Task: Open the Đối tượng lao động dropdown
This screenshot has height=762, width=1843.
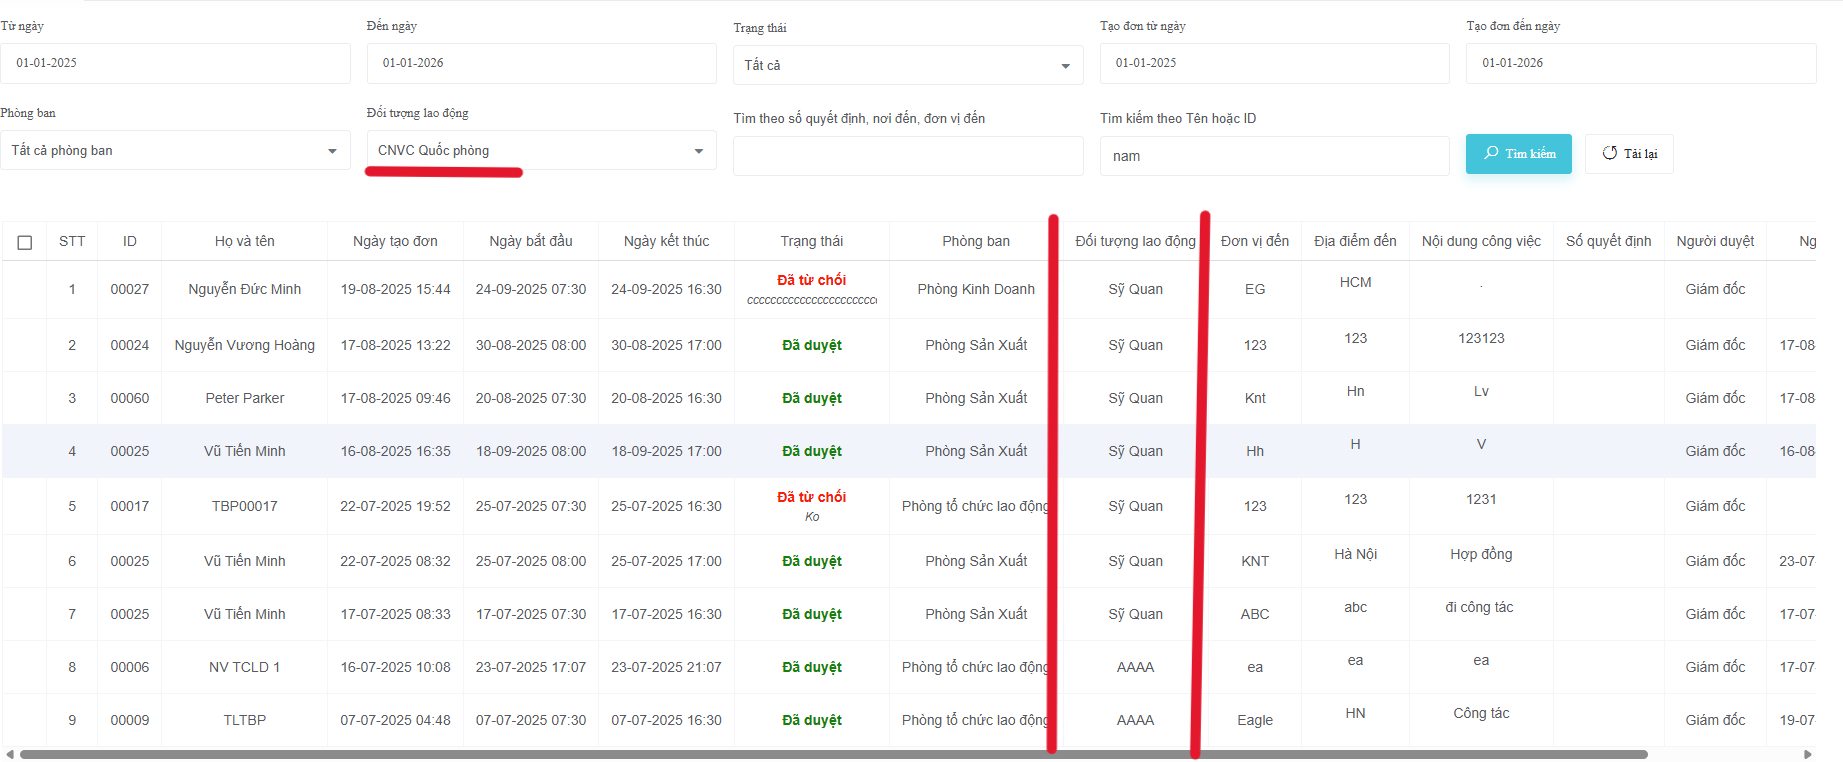Action: click(x=541, y=151)
